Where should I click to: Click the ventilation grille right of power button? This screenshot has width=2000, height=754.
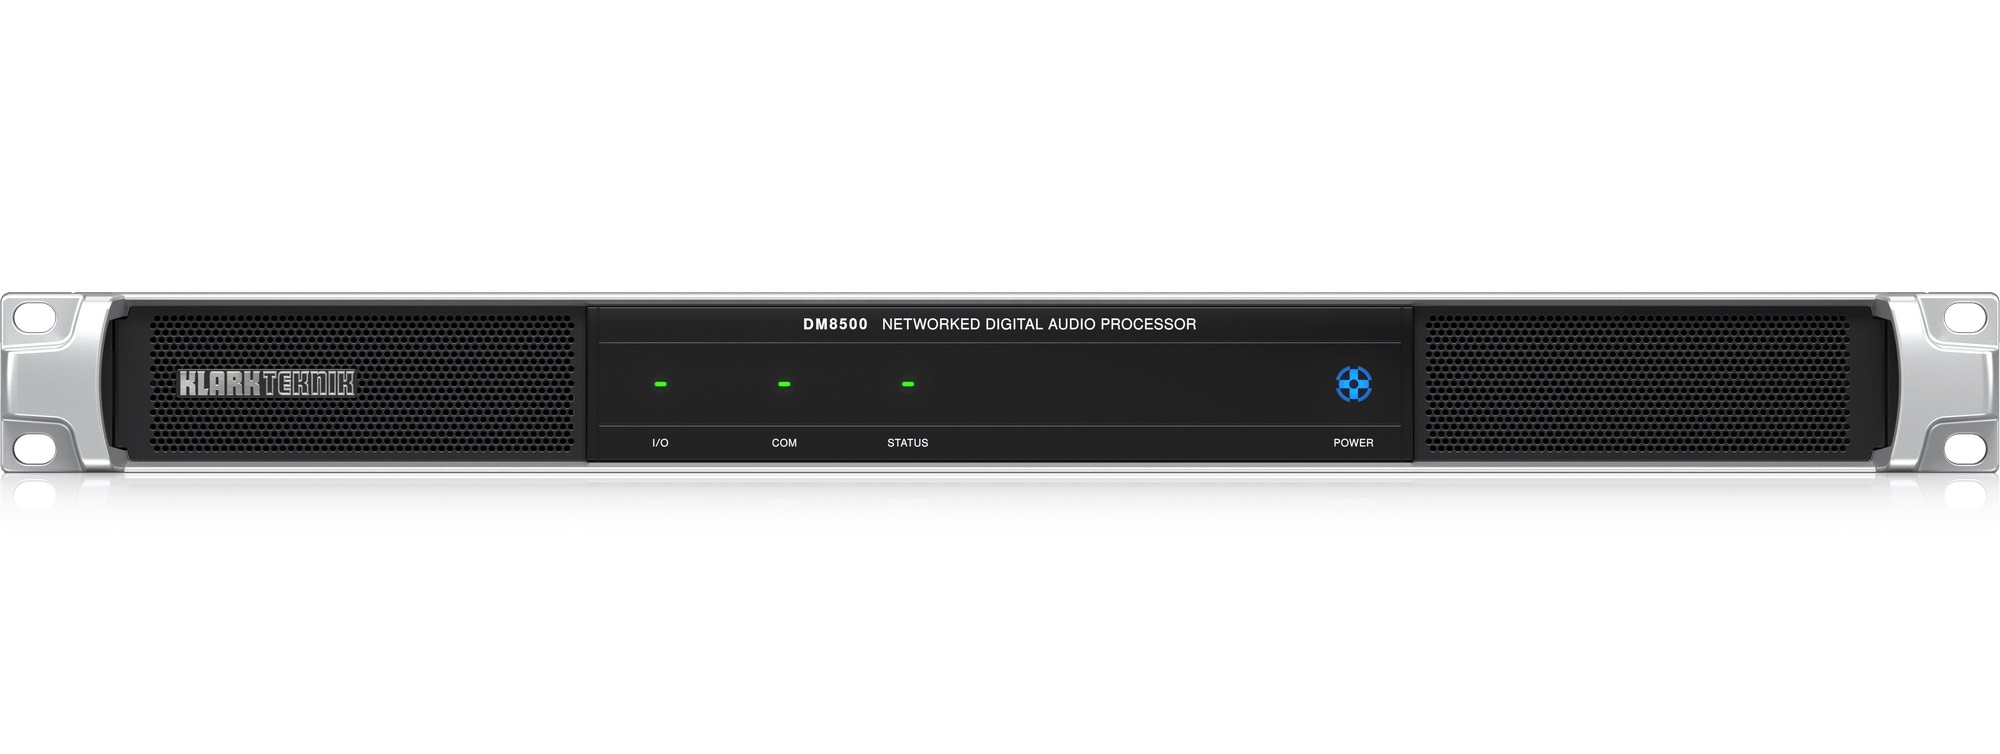pos(1637,384)
